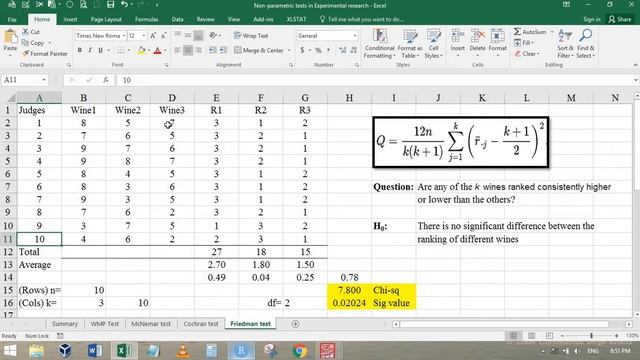Click the Delete cells icon

coord(477,36)
